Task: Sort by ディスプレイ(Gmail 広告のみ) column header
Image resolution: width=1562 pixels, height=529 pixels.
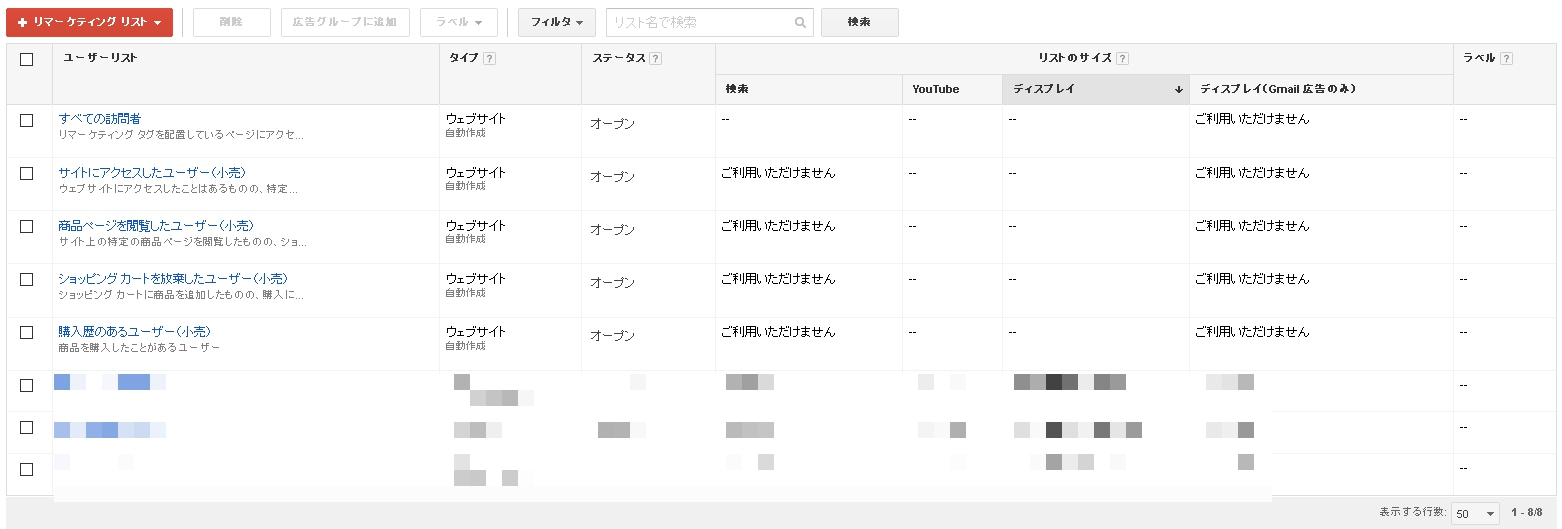Action: 1278,89
